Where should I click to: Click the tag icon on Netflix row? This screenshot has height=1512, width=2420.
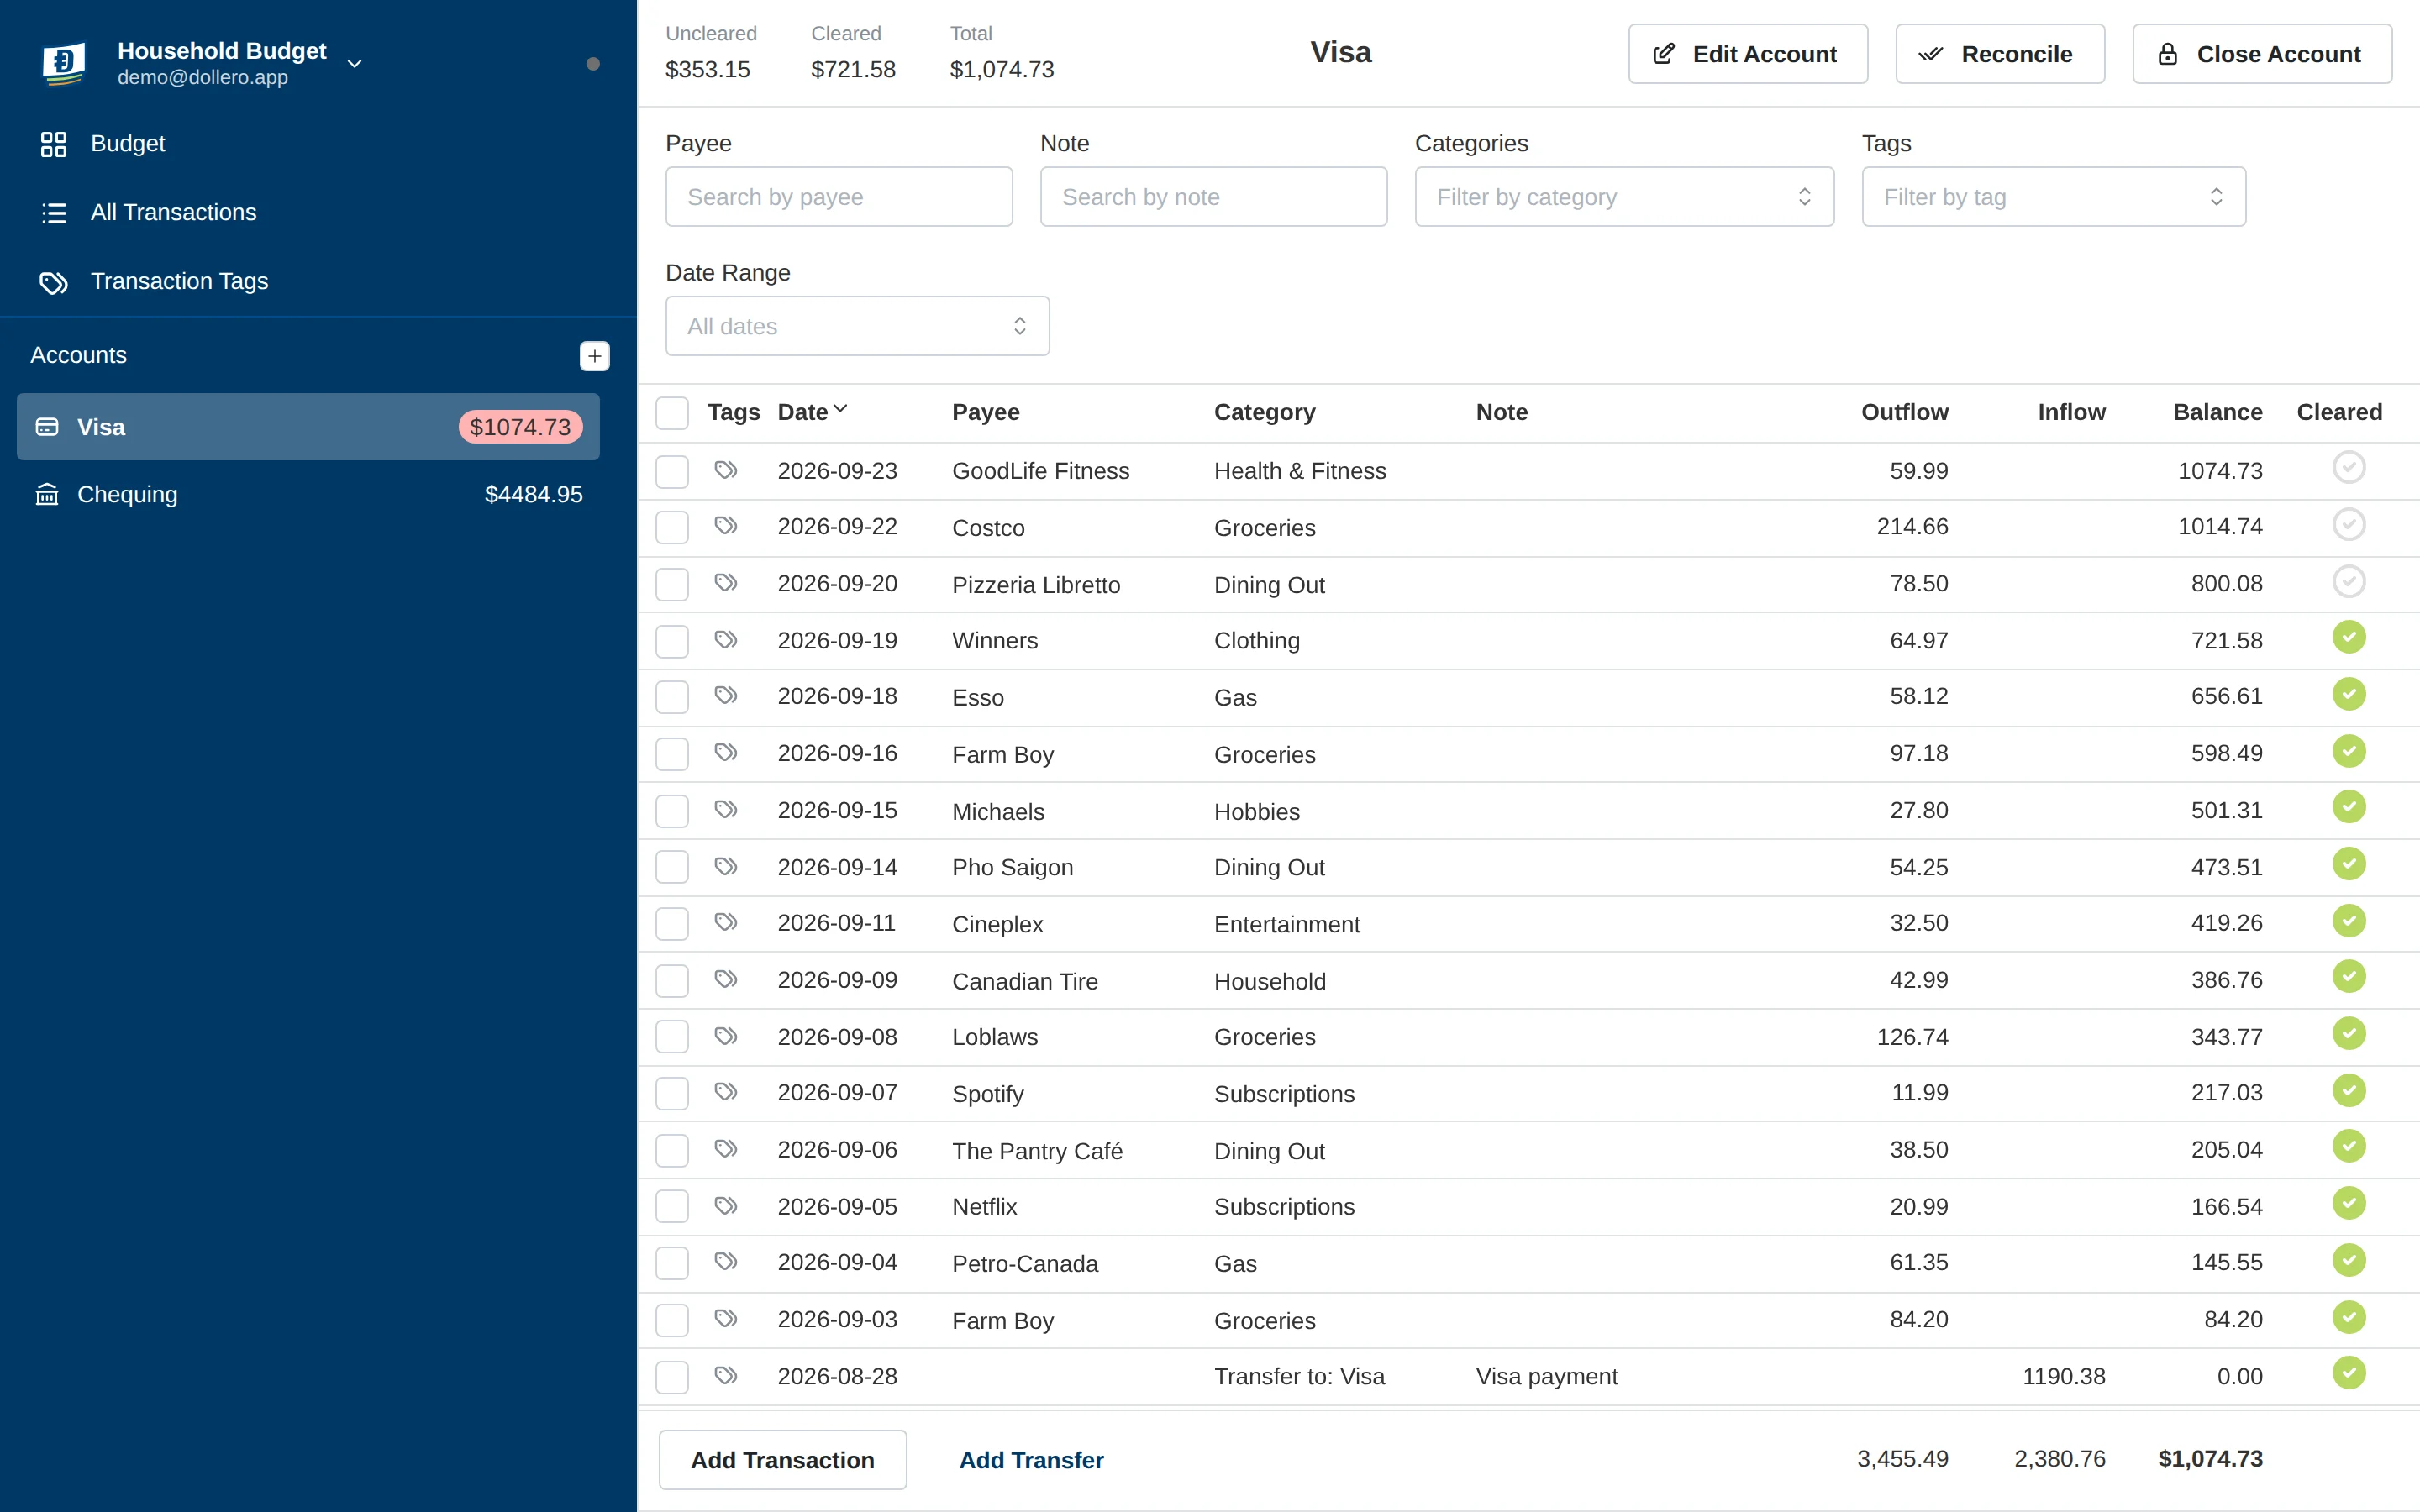(x=726, y=1206)
